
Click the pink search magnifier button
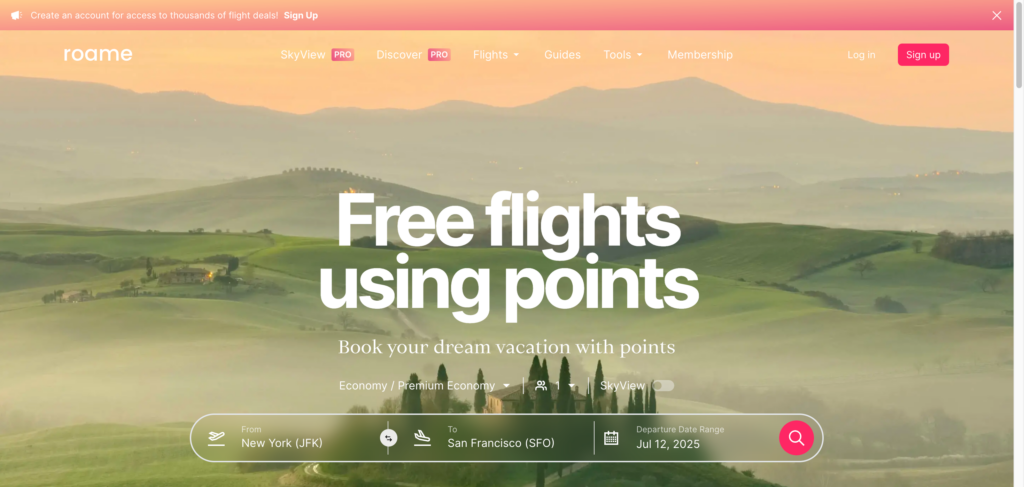click(796, 438)
